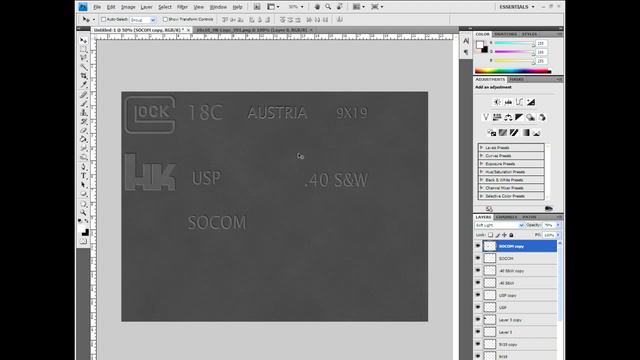Viewport: 640px width, 360px height.
Task: Hide the USP copy layer
Action: click(478, 295)
